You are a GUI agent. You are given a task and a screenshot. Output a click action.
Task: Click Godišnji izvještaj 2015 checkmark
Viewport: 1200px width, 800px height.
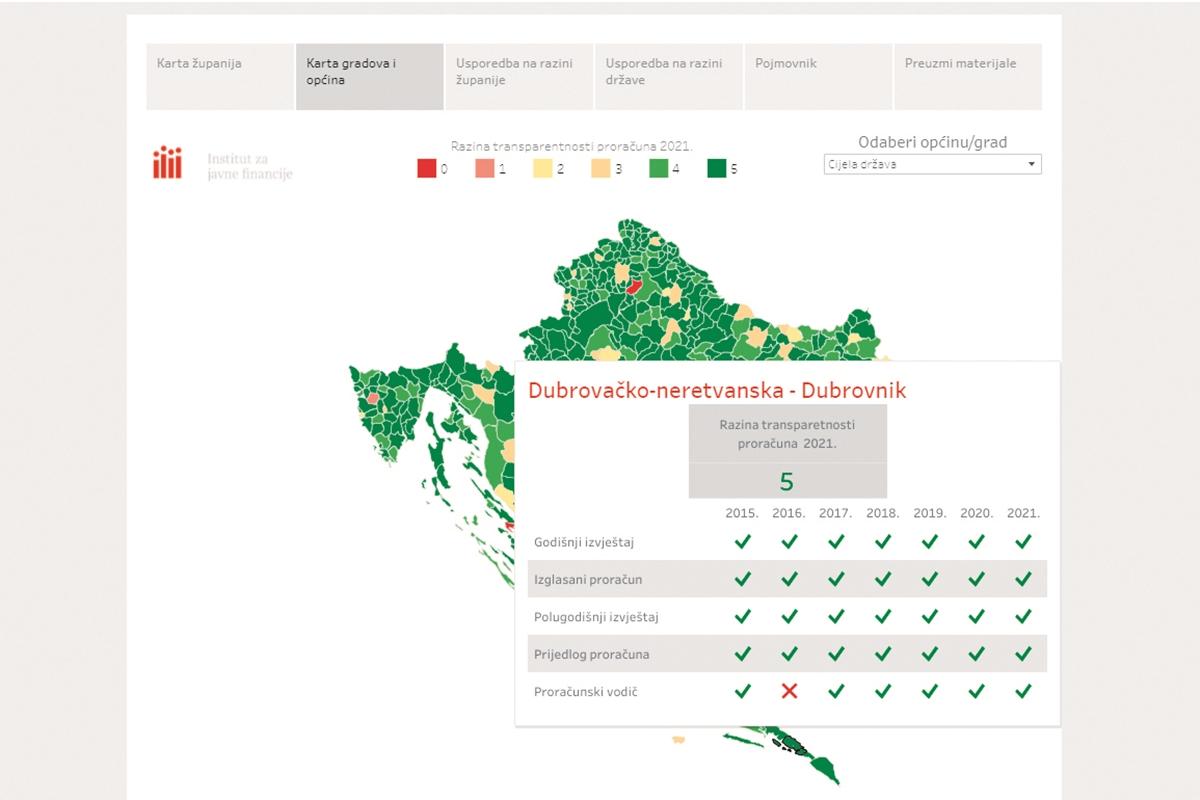[742, 542]
